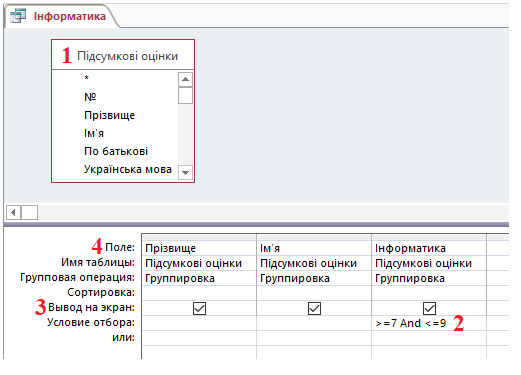Click the Вывод на экран: row label
The height and width of the screenshot is (375, 521).
[91, 307]
